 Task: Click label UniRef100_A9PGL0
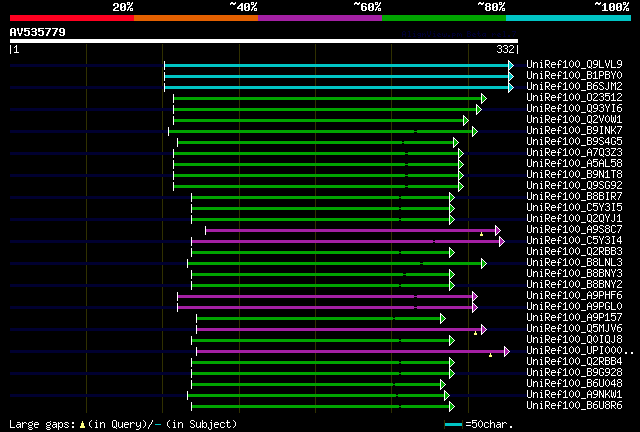tap(574, 307)
